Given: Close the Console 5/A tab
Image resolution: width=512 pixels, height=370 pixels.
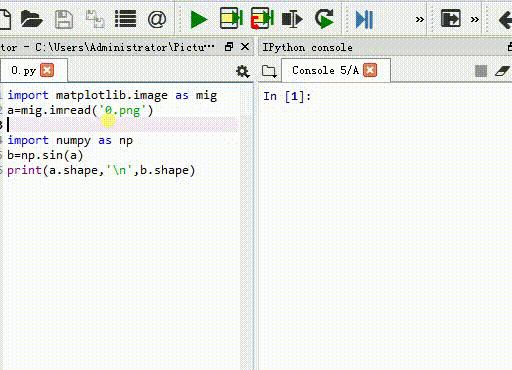Looking at the screenshot, I should pyautogui.click(x=370, y=70).
